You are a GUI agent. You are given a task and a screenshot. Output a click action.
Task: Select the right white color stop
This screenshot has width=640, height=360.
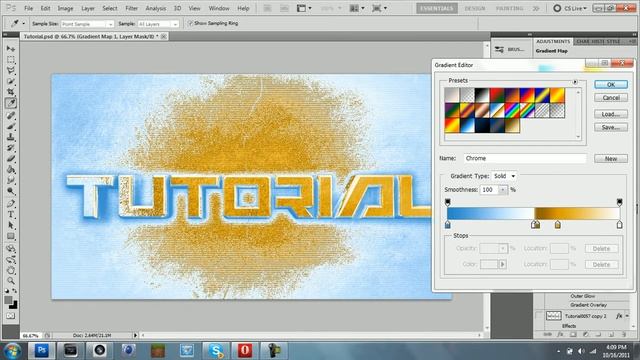pyautogui.click(x=620, y=224)
